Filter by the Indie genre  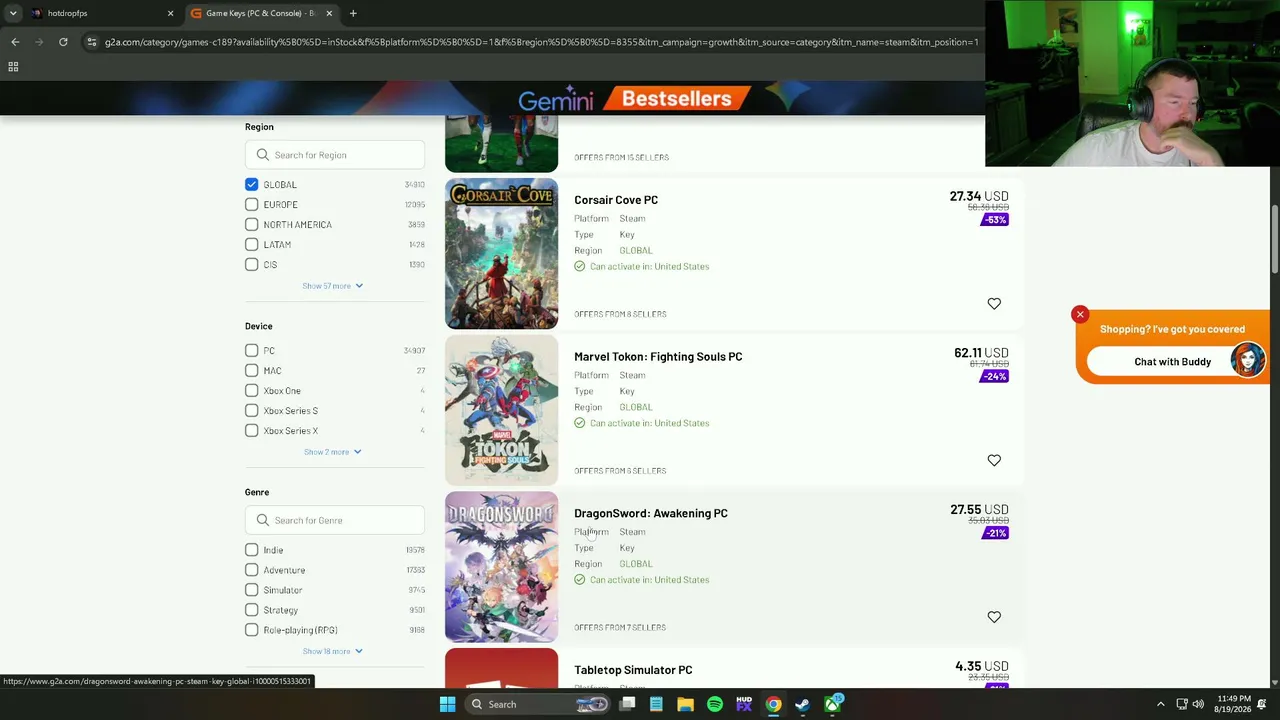point(252,550)
